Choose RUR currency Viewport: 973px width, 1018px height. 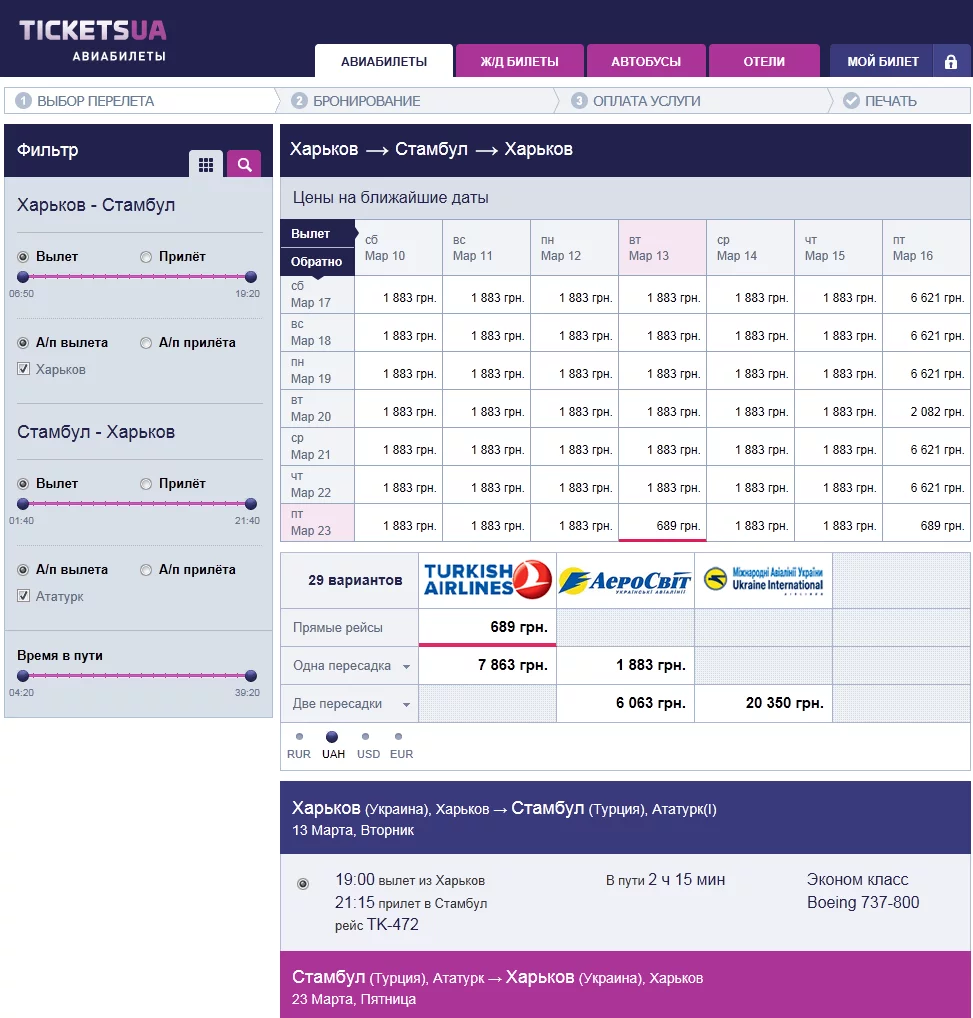[x=299, y=737]
